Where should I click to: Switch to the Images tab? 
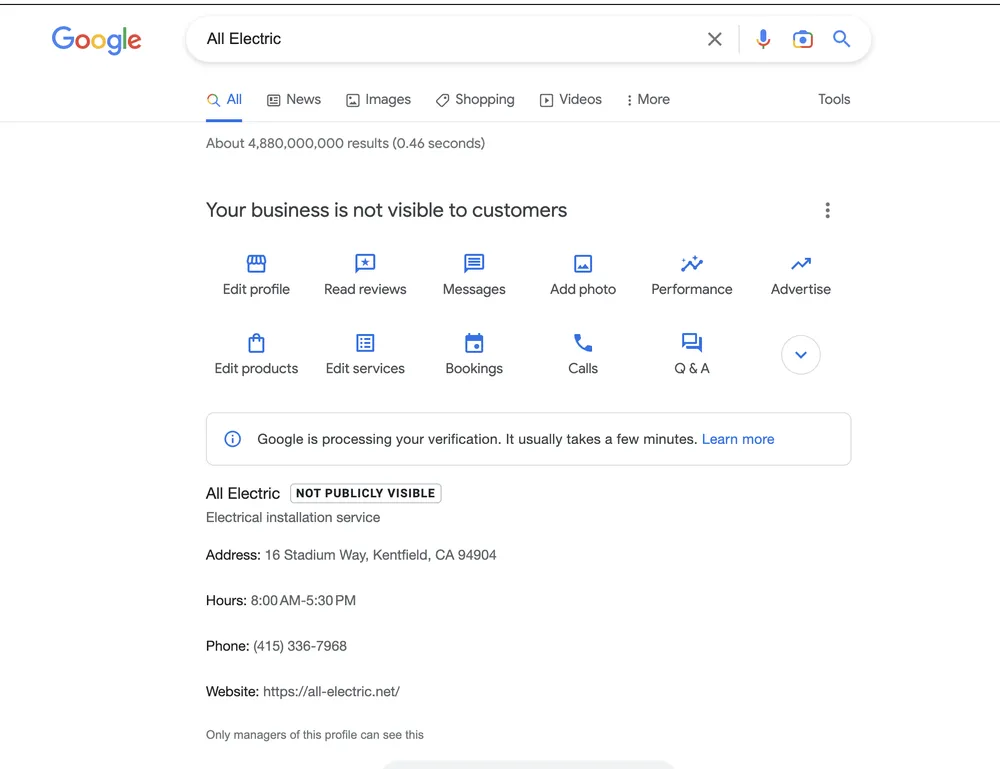tap(378, 100)
